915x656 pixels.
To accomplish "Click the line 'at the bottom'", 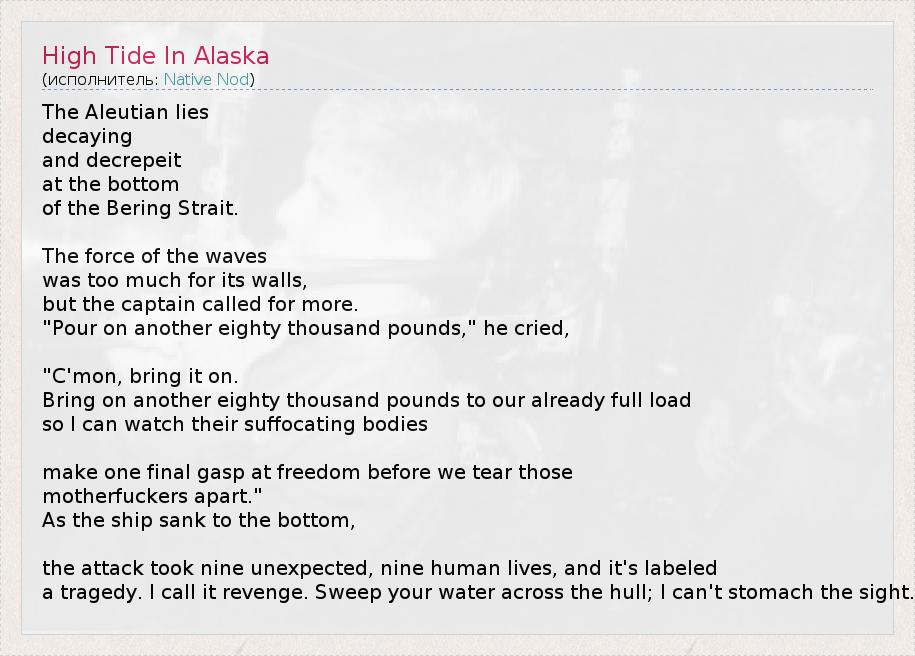I will (110, 184).
